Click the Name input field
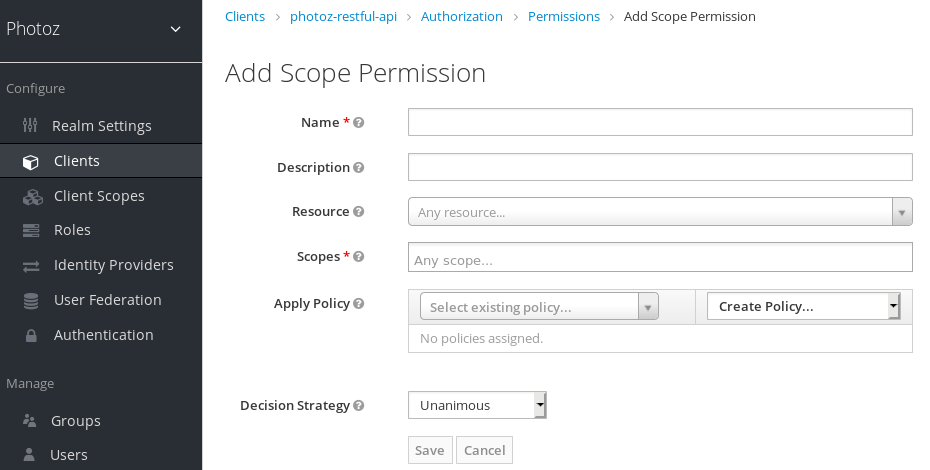 point(660,122)
